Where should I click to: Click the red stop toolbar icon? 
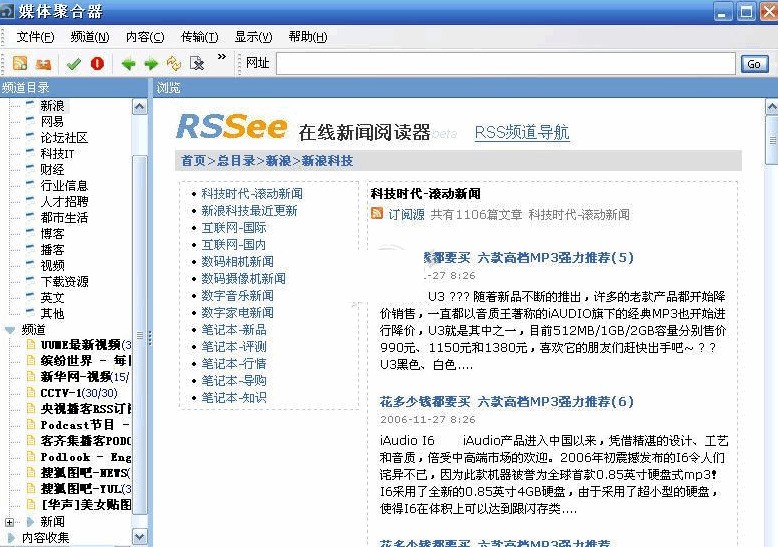97,63
